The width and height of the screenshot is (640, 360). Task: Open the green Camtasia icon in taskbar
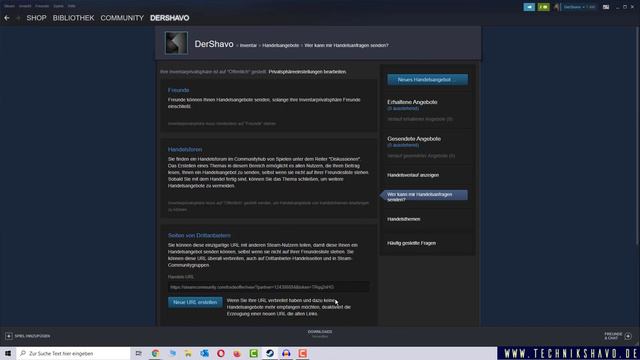(x=253, y=353)
